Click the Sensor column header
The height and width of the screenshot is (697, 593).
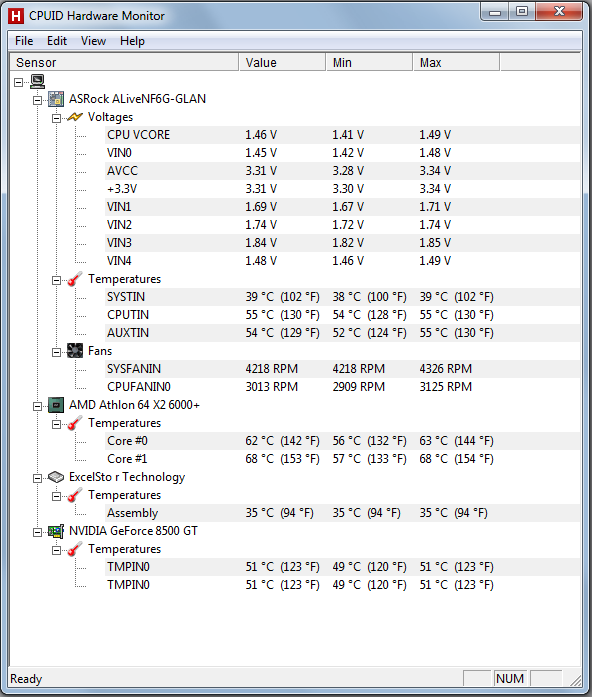[124, 63]
